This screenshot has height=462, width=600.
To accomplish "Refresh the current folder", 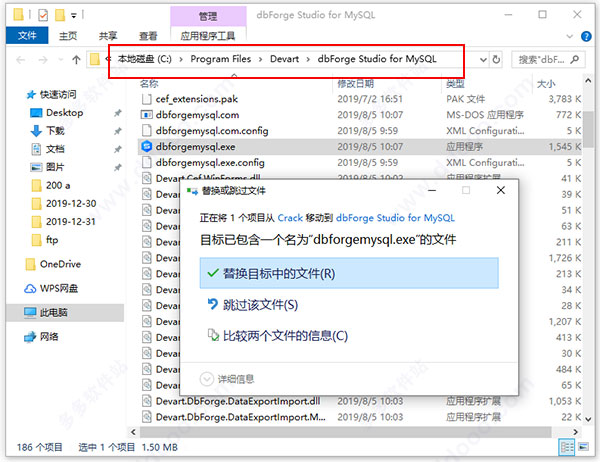I will click(x=496, y=60).
